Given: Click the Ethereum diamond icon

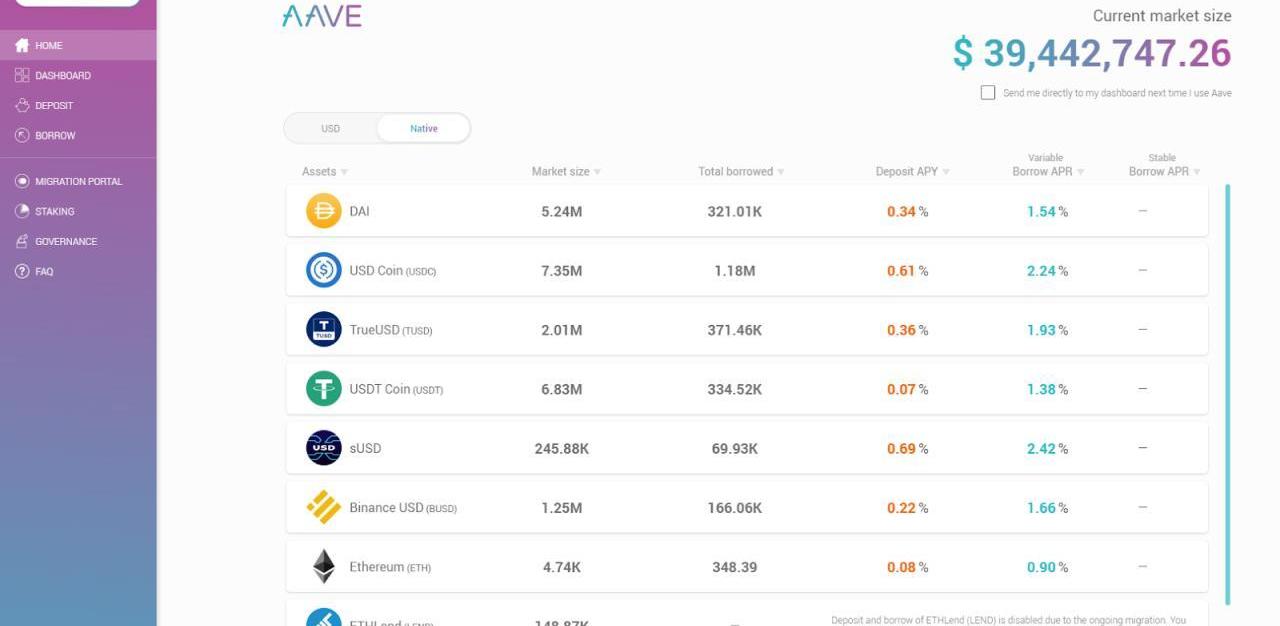Looking at the screenshot, I should [323, 566].
